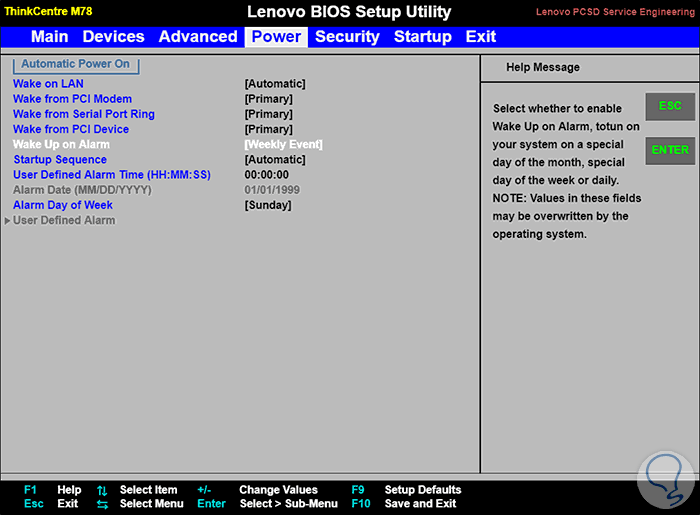Click the 01/01/1999 alarm date value

coord(272,190)
